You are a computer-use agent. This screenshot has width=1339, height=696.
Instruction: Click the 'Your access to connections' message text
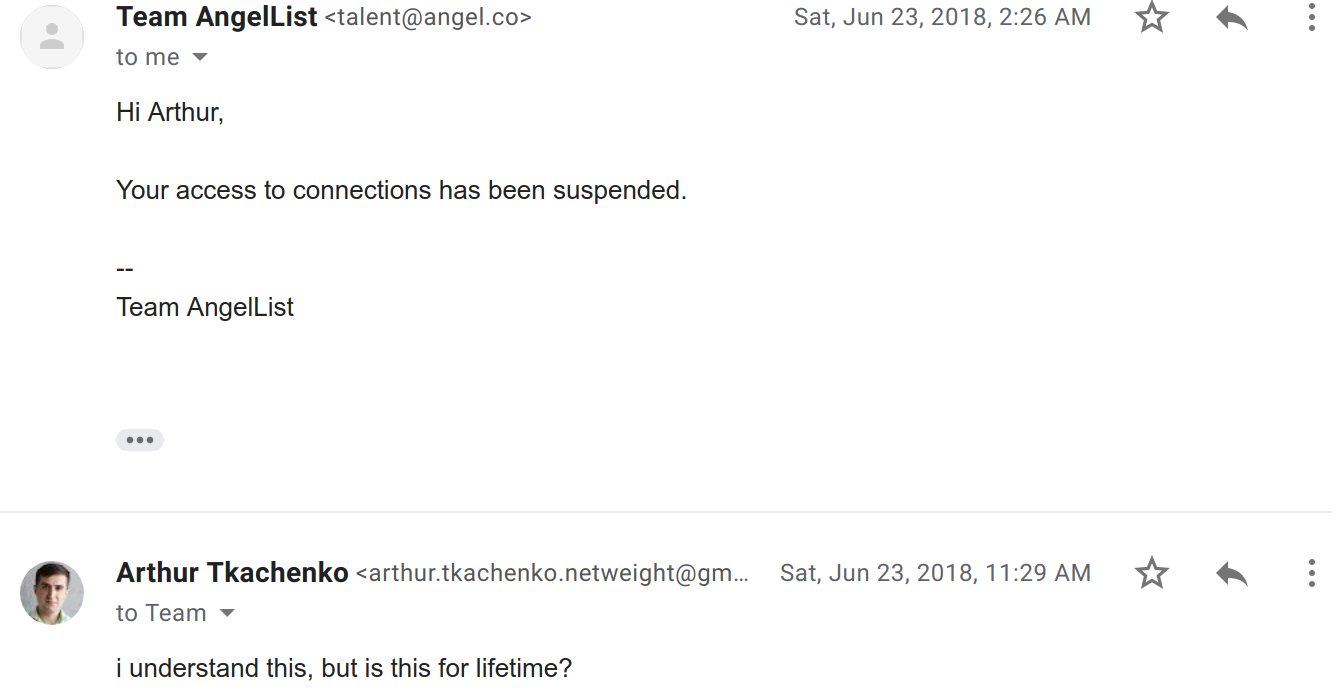(x=401, y=190)
